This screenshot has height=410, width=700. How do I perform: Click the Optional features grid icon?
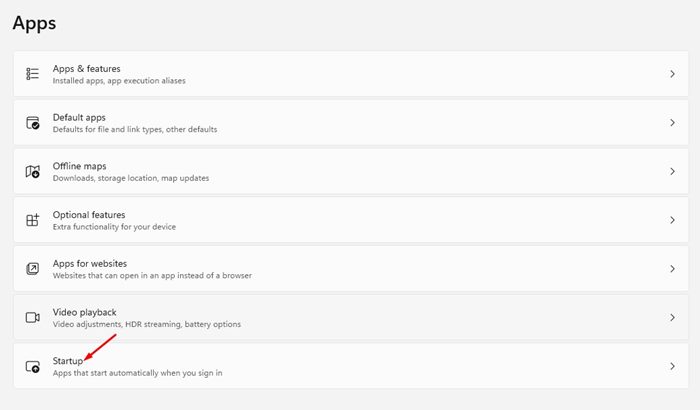click(x=32, y=220)
